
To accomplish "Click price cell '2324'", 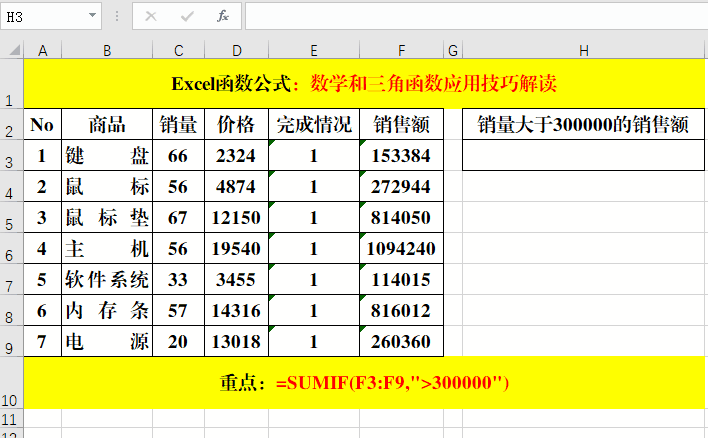I will 237,155.
